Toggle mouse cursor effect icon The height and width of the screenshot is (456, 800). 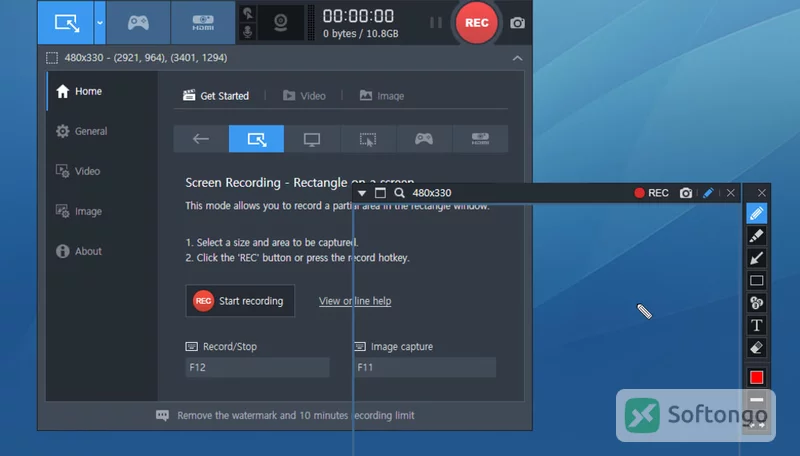pos(247,13)
